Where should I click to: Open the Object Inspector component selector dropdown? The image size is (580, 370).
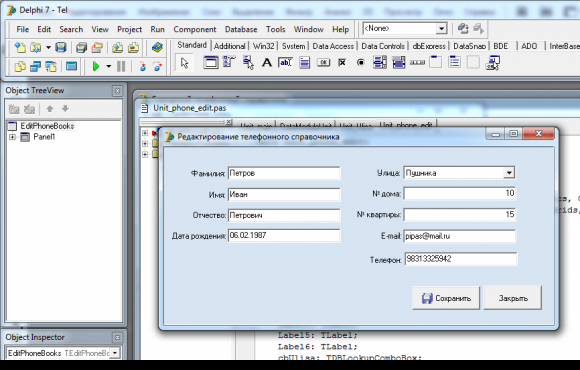click(115, 353)
